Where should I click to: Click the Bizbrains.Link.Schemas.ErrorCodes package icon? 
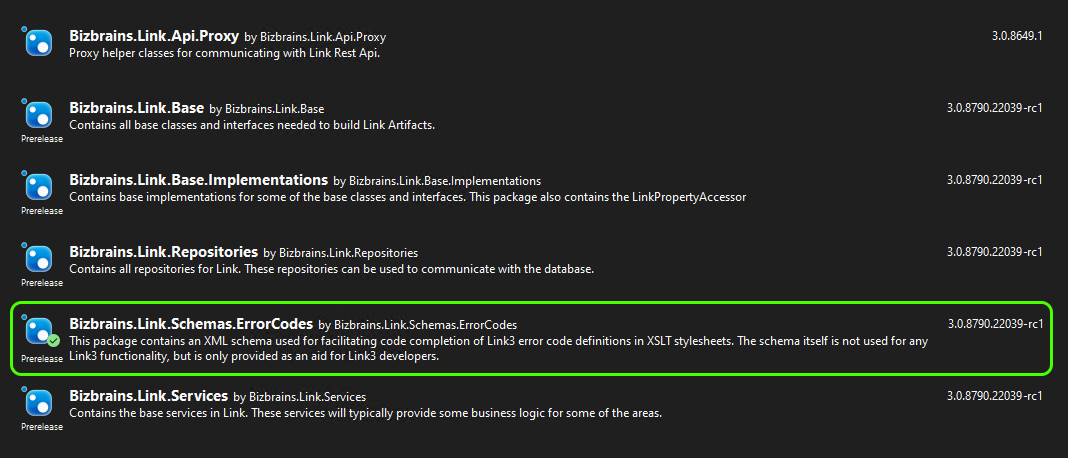pos(38,330)
